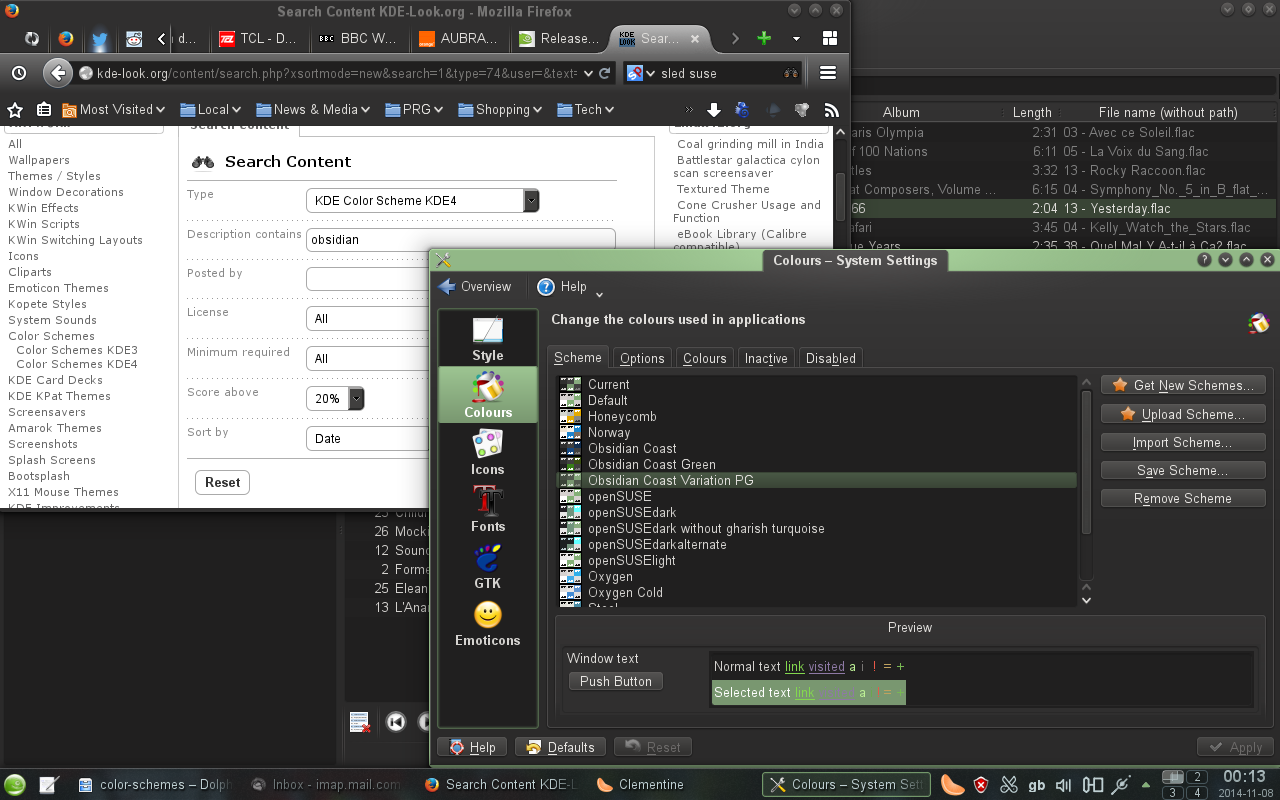Open the Score above dropdown
Viewport: 1280px width, 800px height.
pos(335,398)
